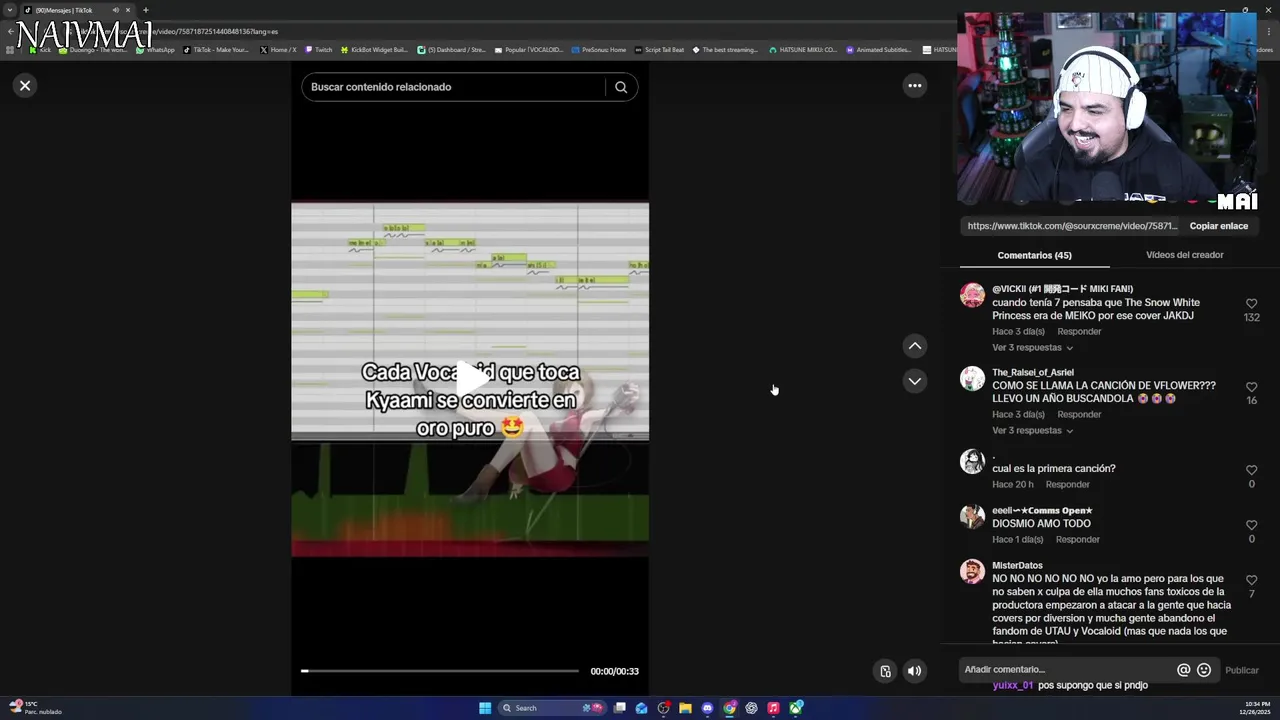1280x720 pixels.
Task: Go to next video with down chevron
Action: coord(914,381)
